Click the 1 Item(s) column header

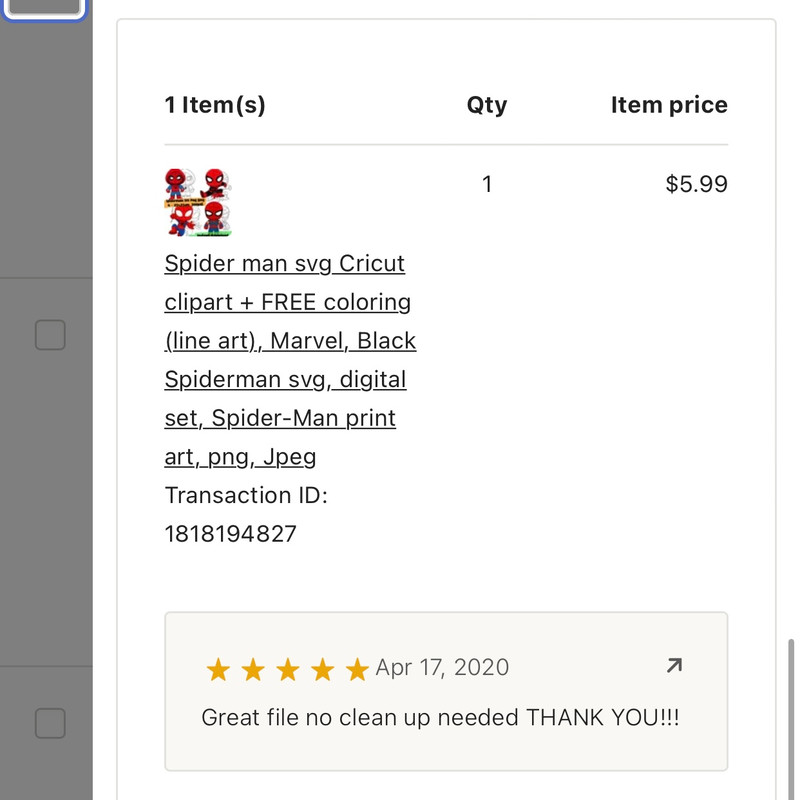click(x=215, y=105)
